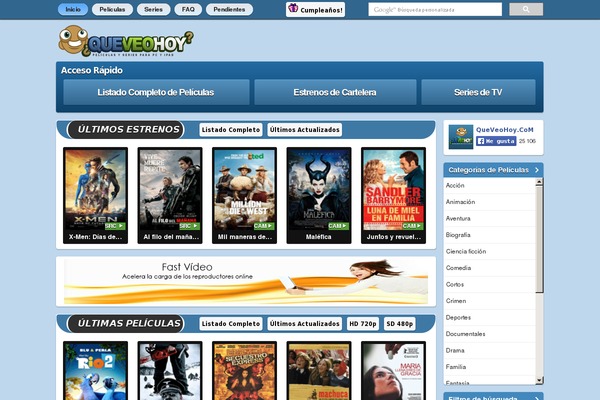Filter by SD 480p
This screenshot has width=600, height=400.
coord(399,323)
